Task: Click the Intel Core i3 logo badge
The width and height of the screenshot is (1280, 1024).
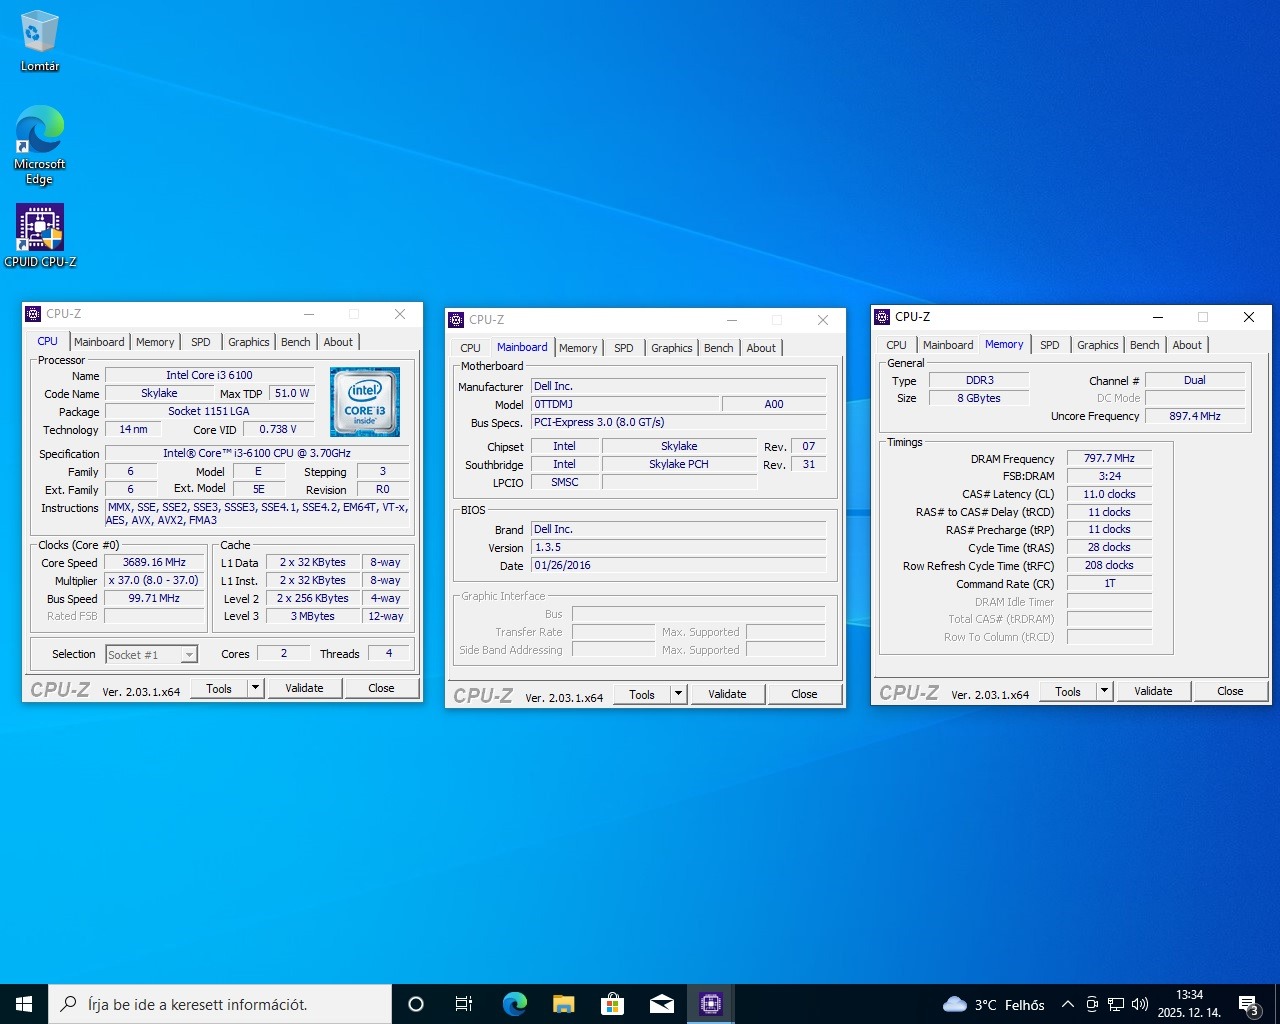Action: coord(365,402)
